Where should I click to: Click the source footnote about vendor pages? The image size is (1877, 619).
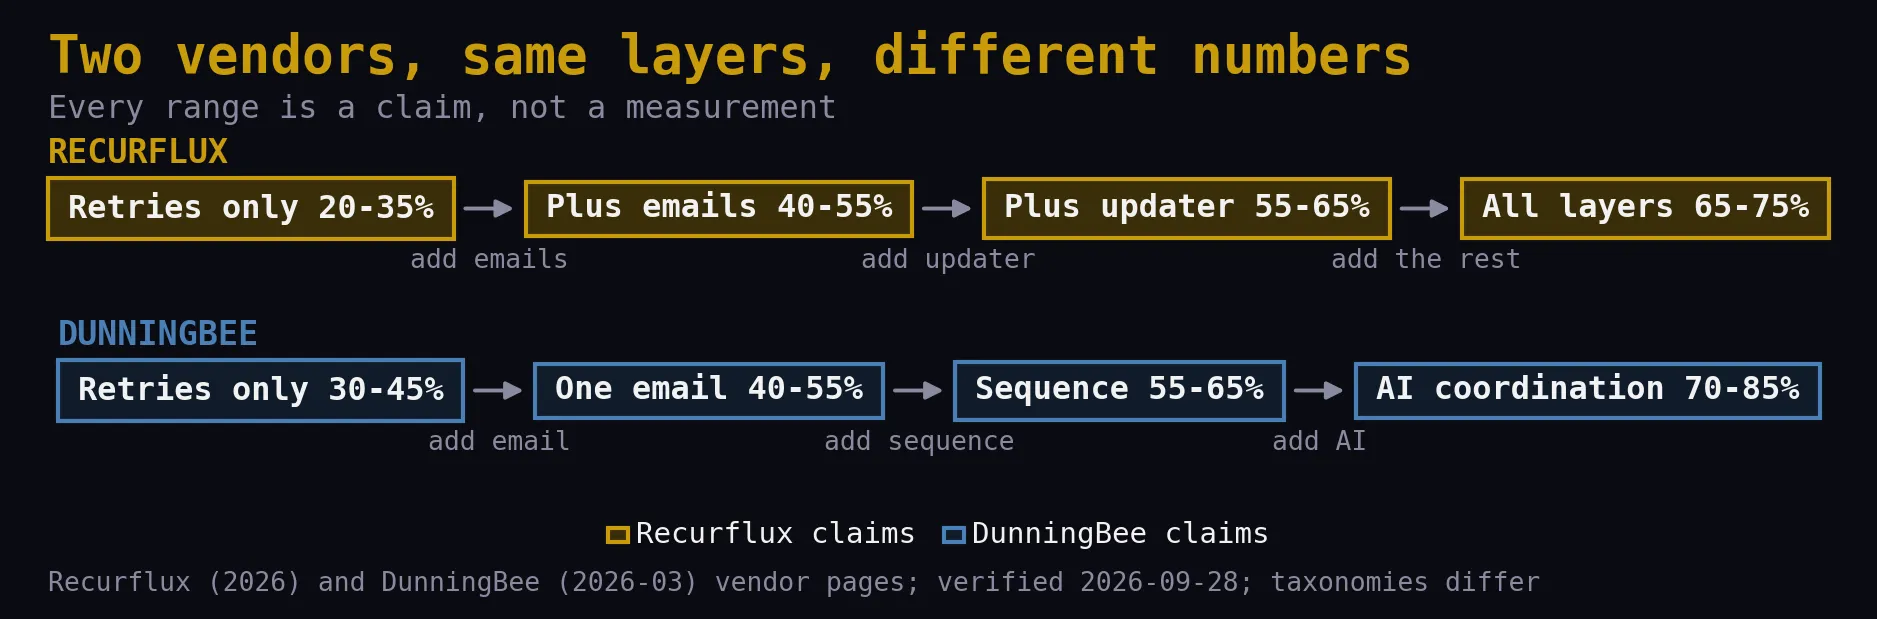click(x=794, y=582)
